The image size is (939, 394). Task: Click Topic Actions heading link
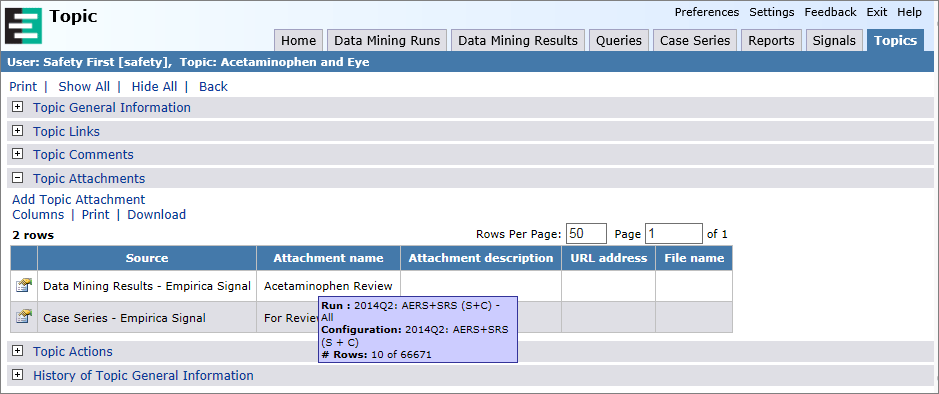(x=73, y=351)
